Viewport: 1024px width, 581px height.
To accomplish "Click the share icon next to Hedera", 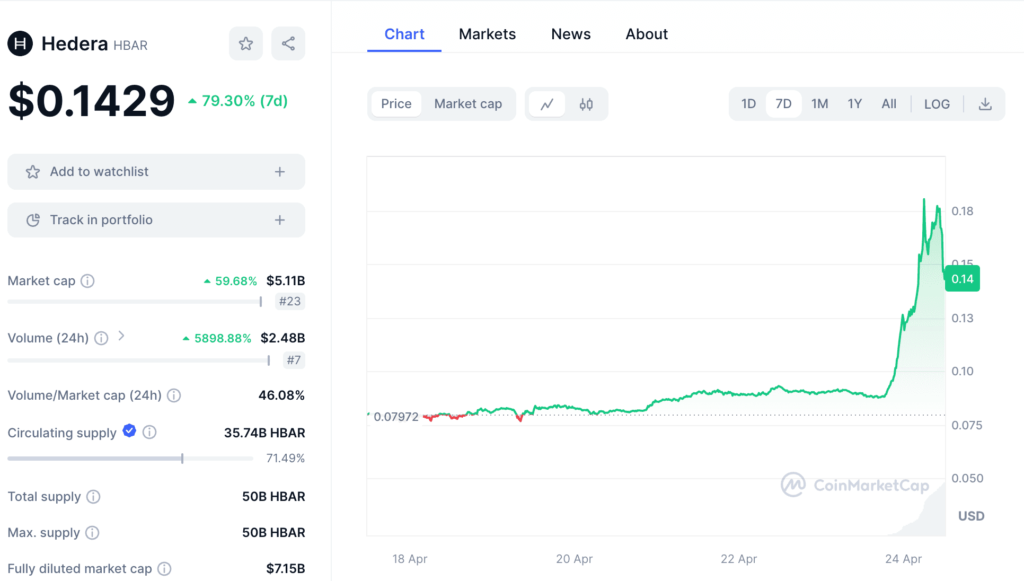I will [288, 43].
